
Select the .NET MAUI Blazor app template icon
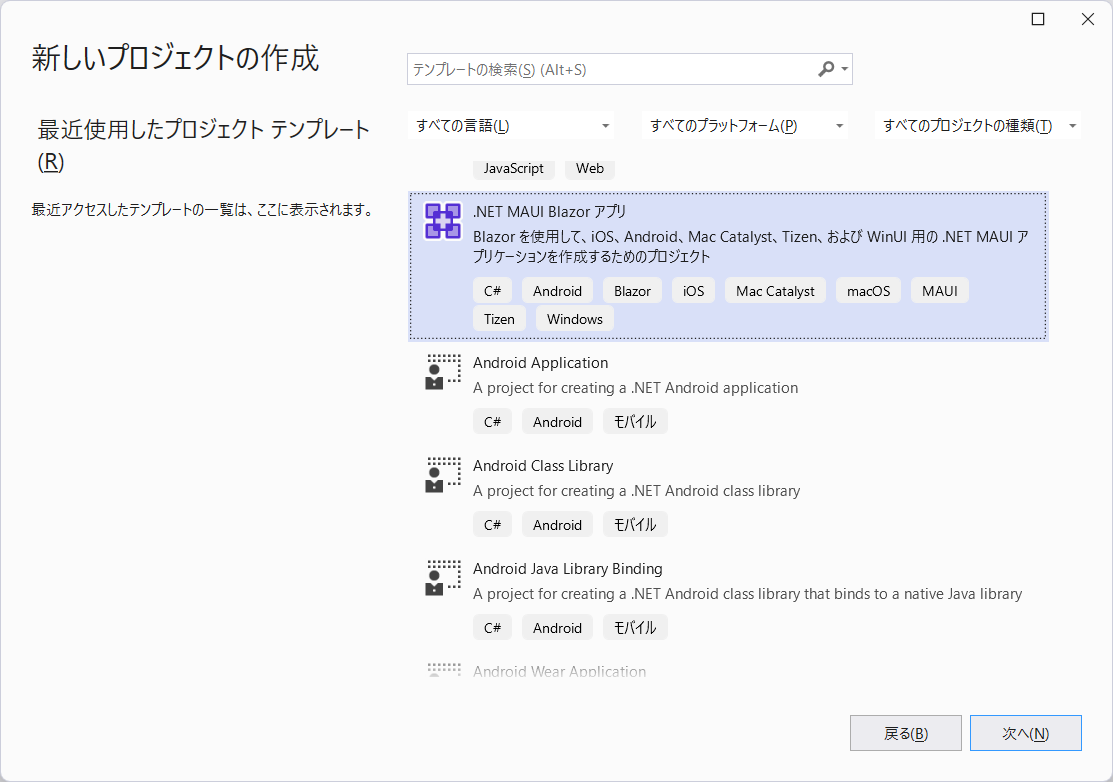coord(443,221)
